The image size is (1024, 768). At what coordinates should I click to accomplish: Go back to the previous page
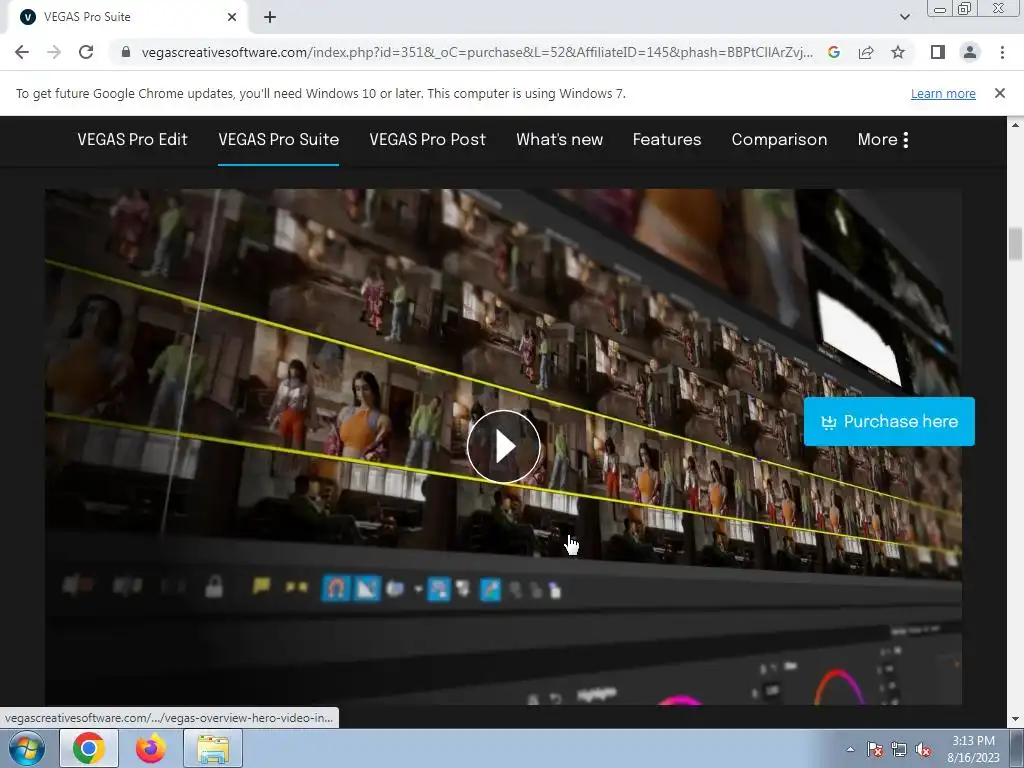[22, 52]
